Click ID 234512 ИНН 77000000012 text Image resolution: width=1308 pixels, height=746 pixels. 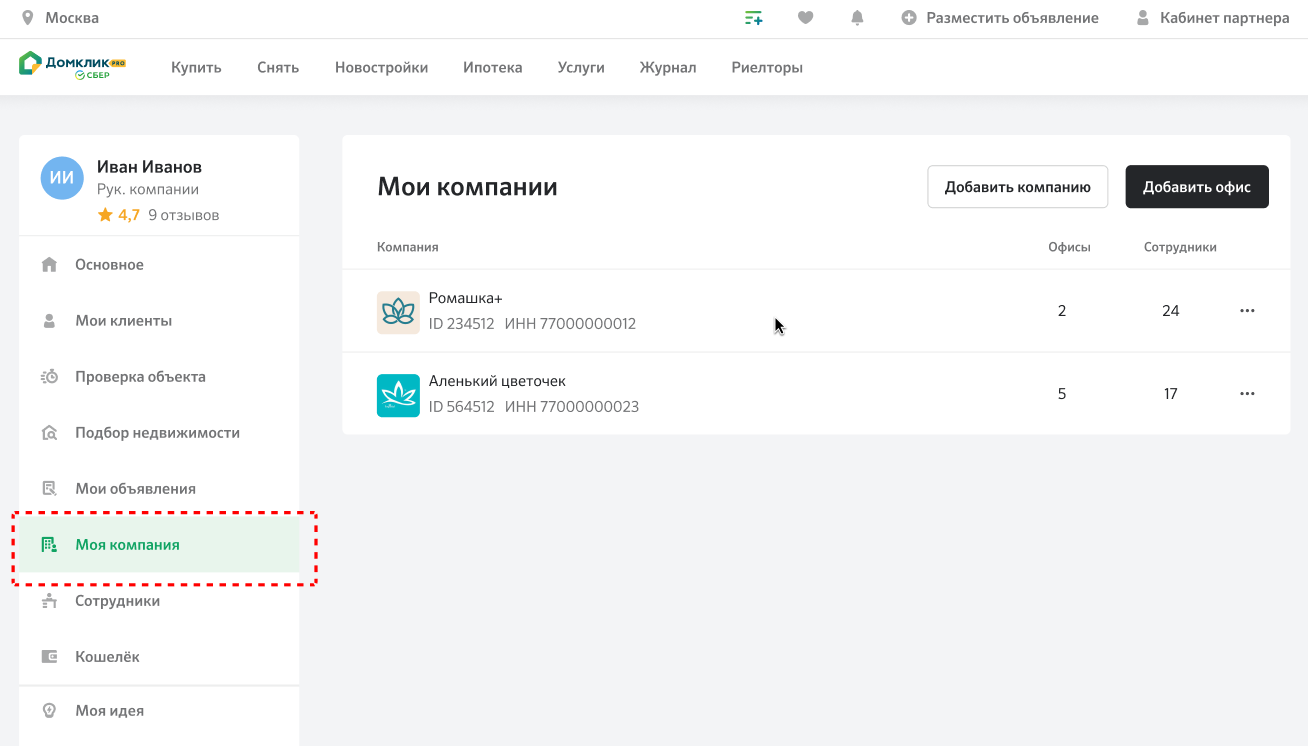pos(532,324)
